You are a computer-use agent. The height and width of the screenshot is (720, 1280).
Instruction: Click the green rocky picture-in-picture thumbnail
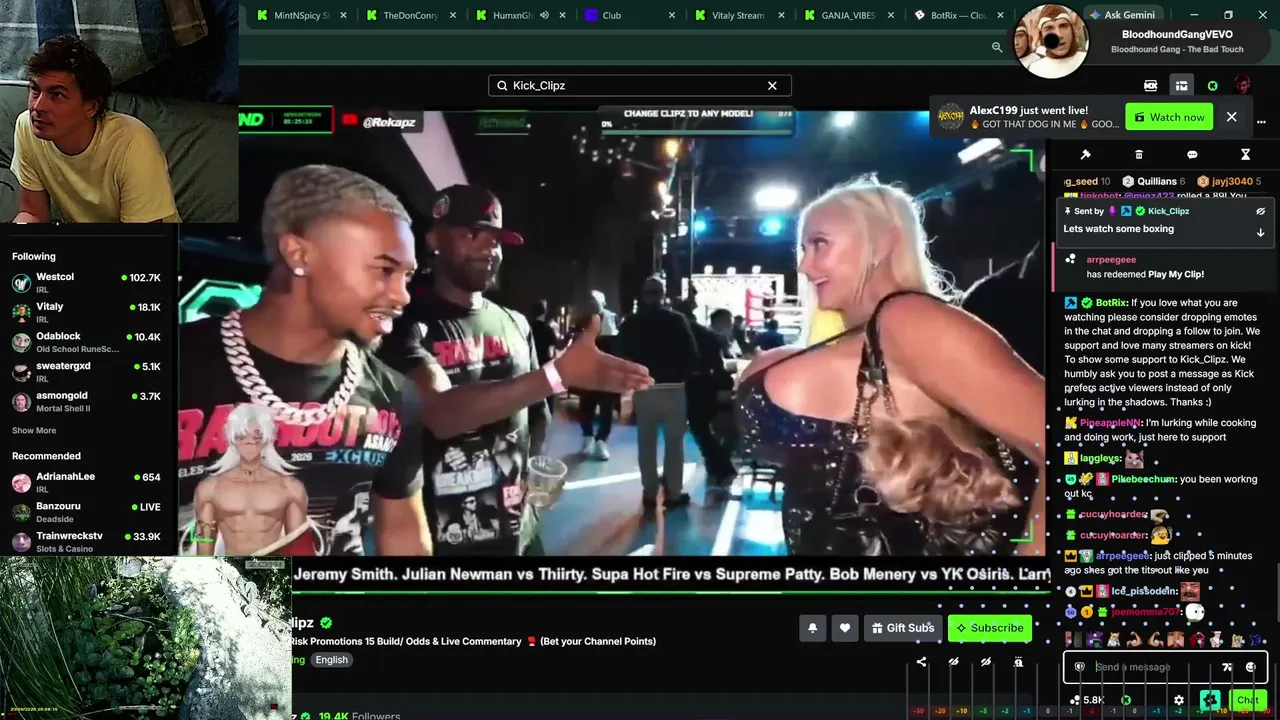146,638
